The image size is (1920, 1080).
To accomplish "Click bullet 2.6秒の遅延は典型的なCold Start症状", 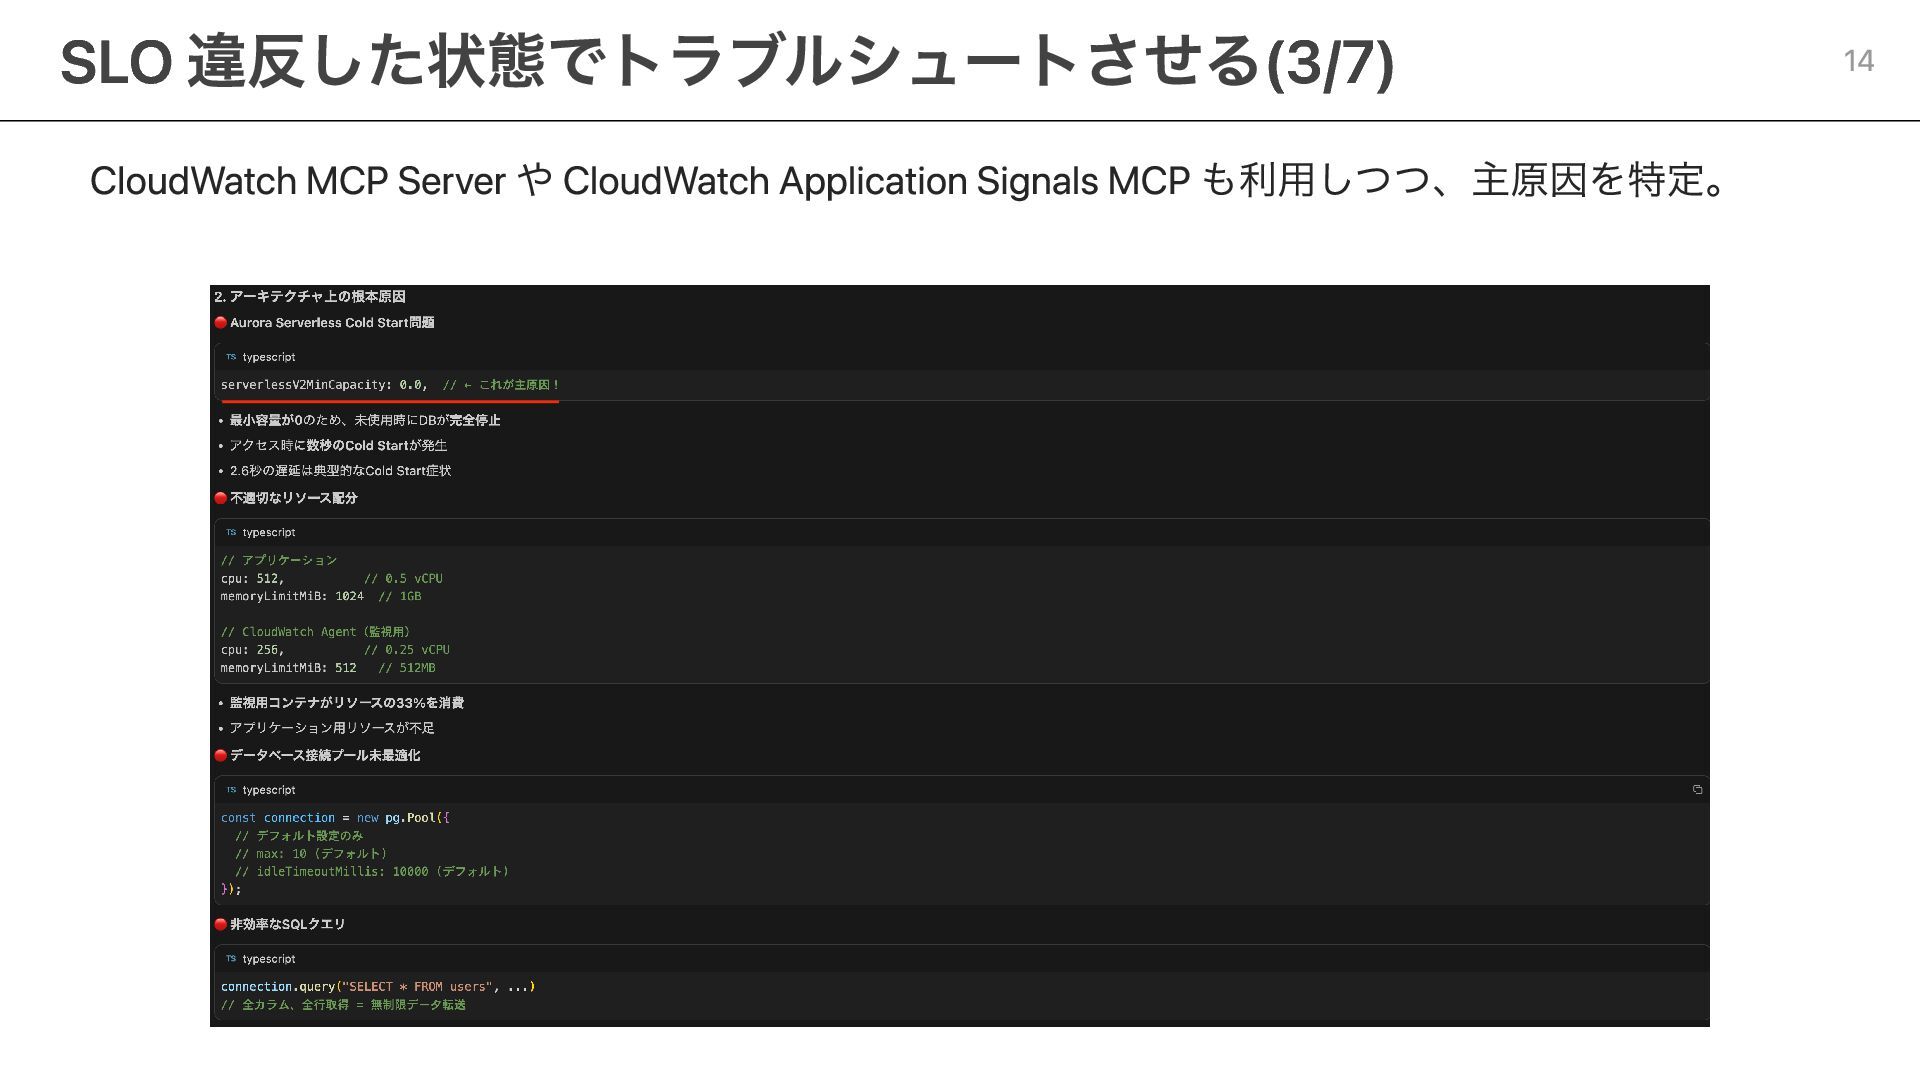I will click(x=340, y=470).
